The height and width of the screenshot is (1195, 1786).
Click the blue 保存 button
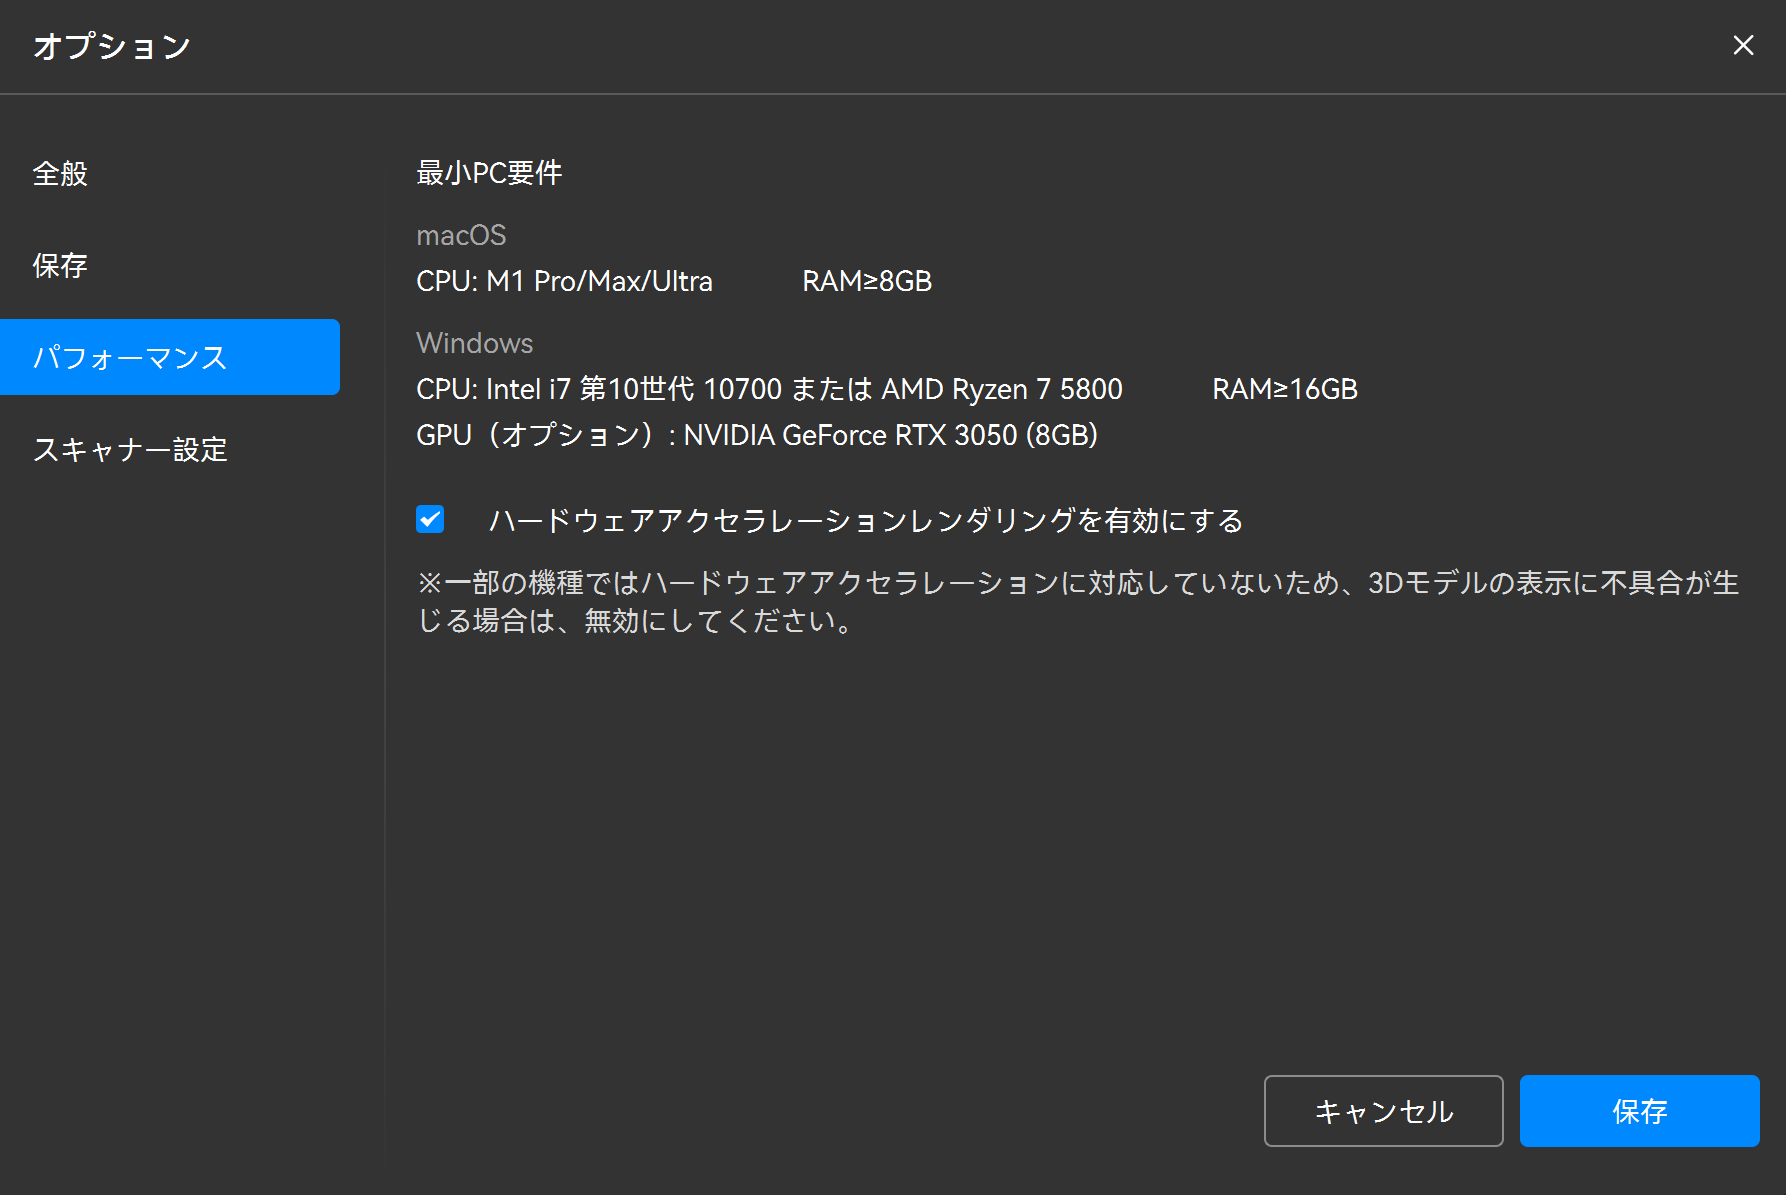pos(1639,1111)
